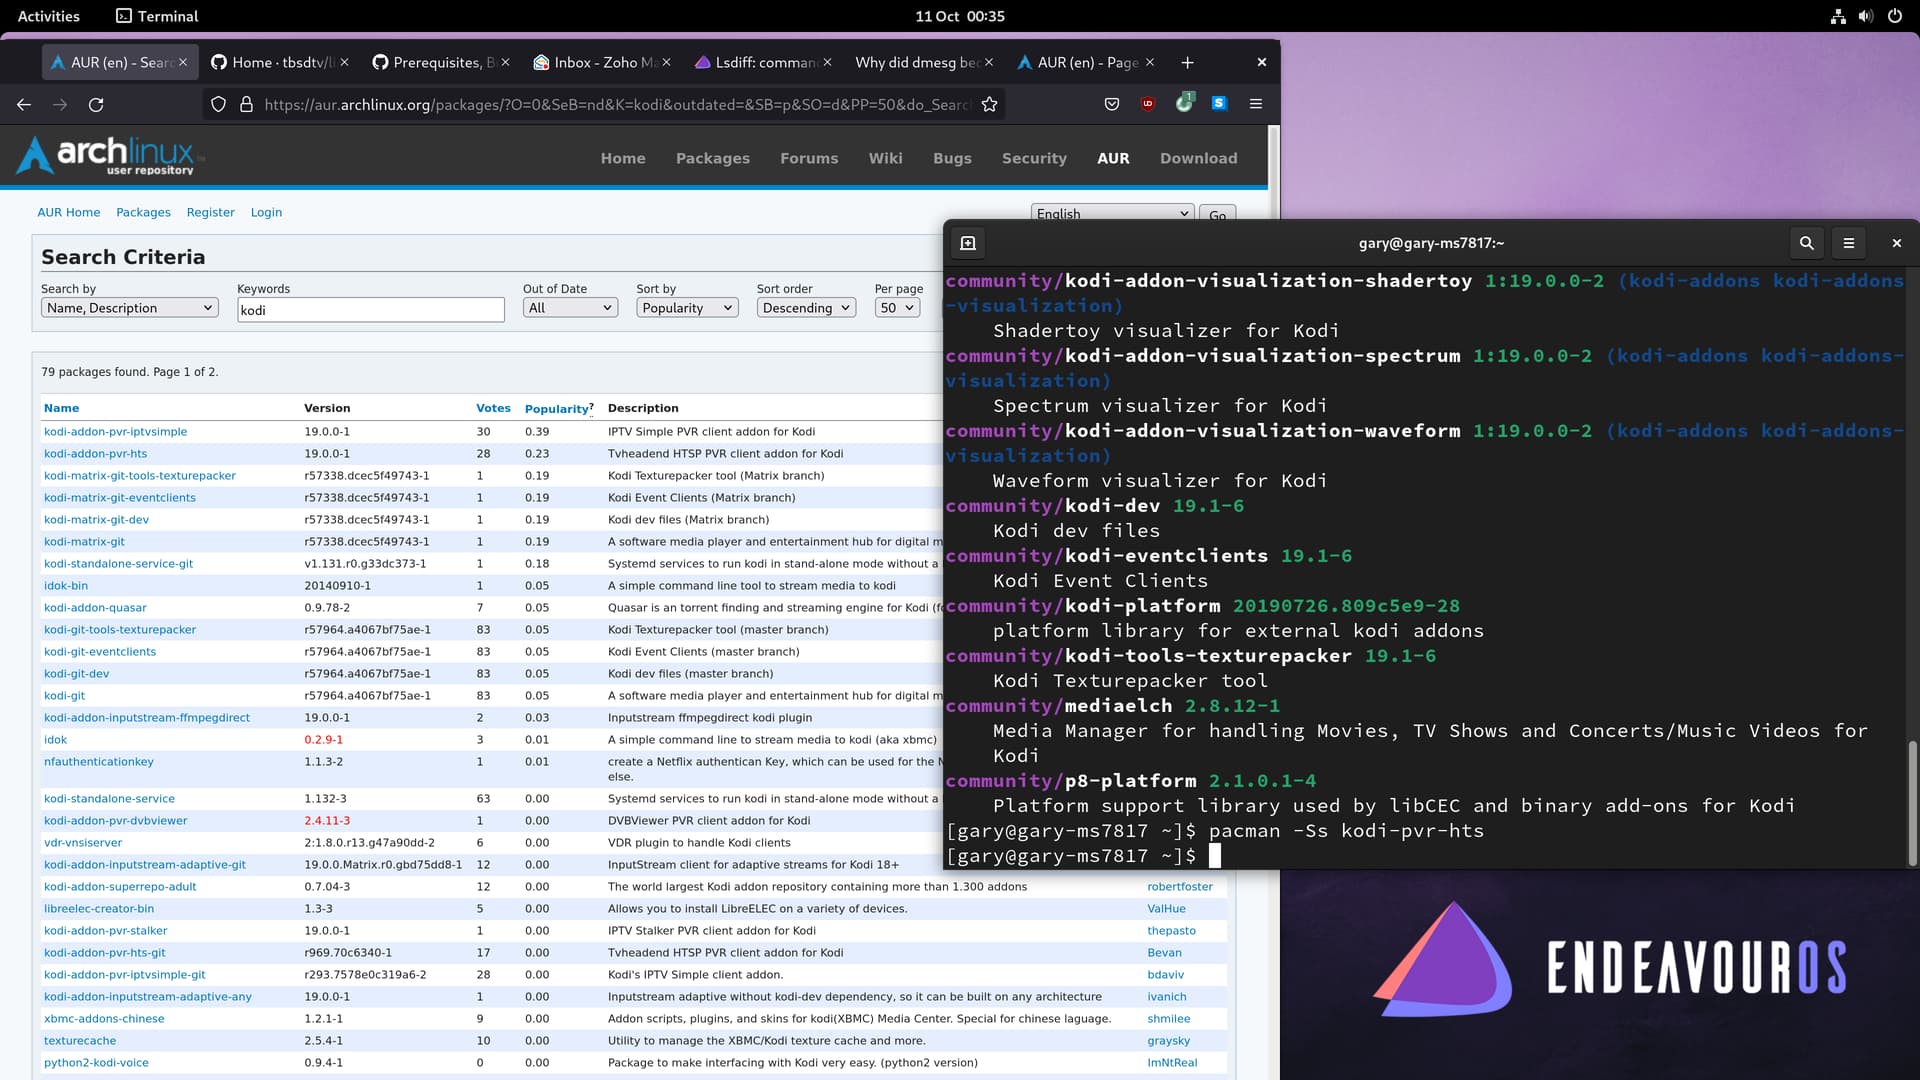Open the English language dropdown
Viewport: 1920px width, 1080px height.
pos(1112,213)
